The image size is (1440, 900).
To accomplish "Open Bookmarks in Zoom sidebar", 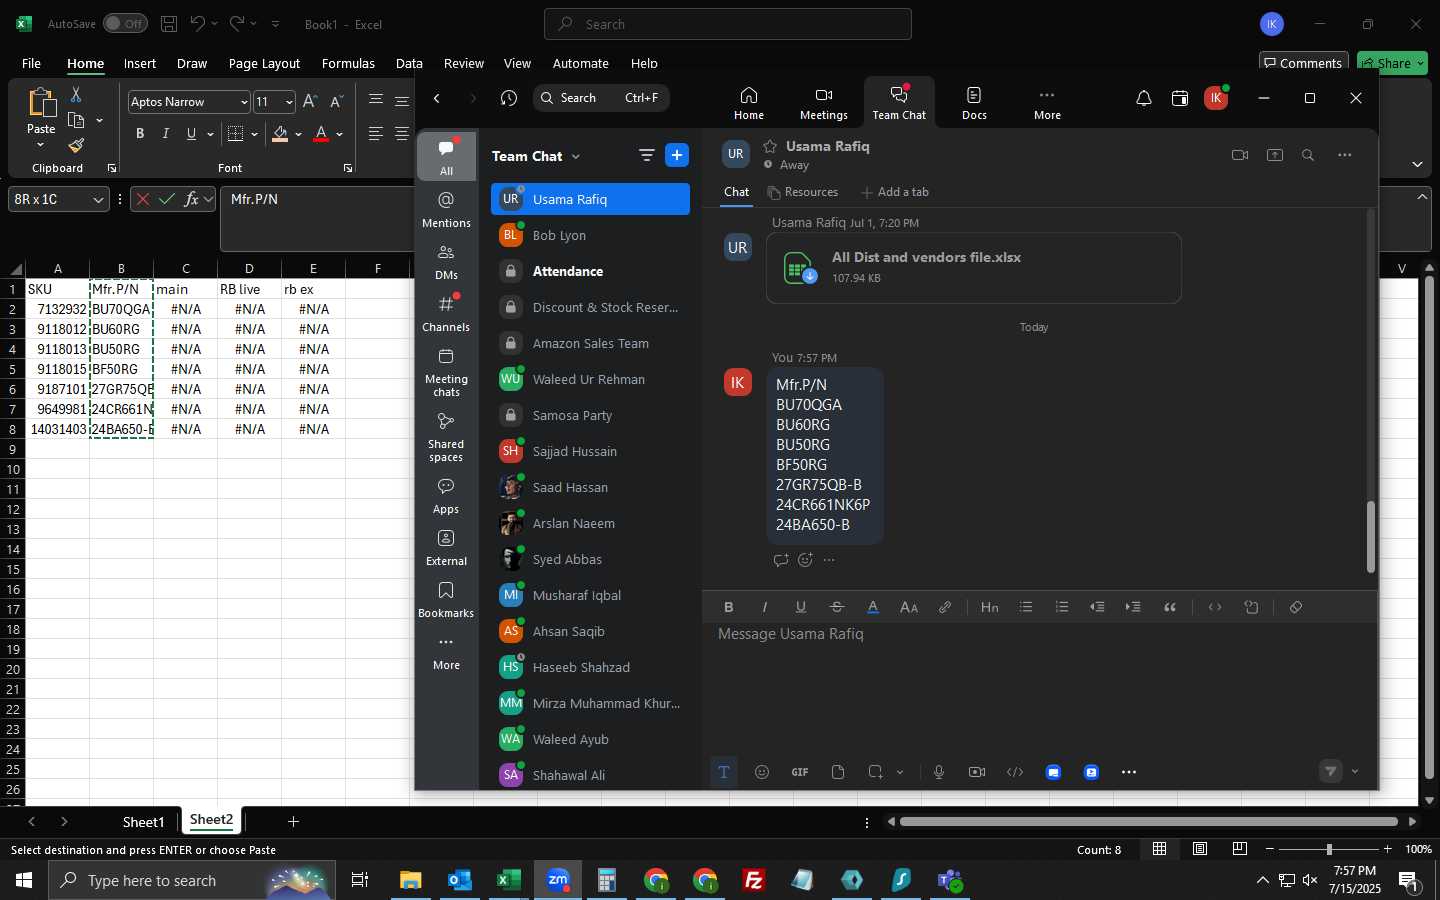I will pyautogui.click(x=446, y=600).
